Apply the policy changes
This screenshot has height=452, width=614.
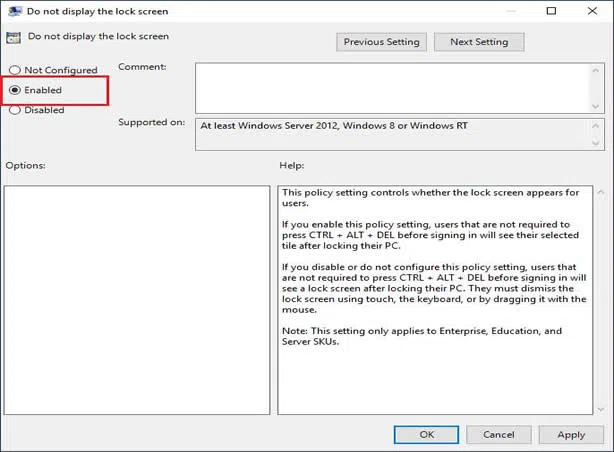coord(571,434)
